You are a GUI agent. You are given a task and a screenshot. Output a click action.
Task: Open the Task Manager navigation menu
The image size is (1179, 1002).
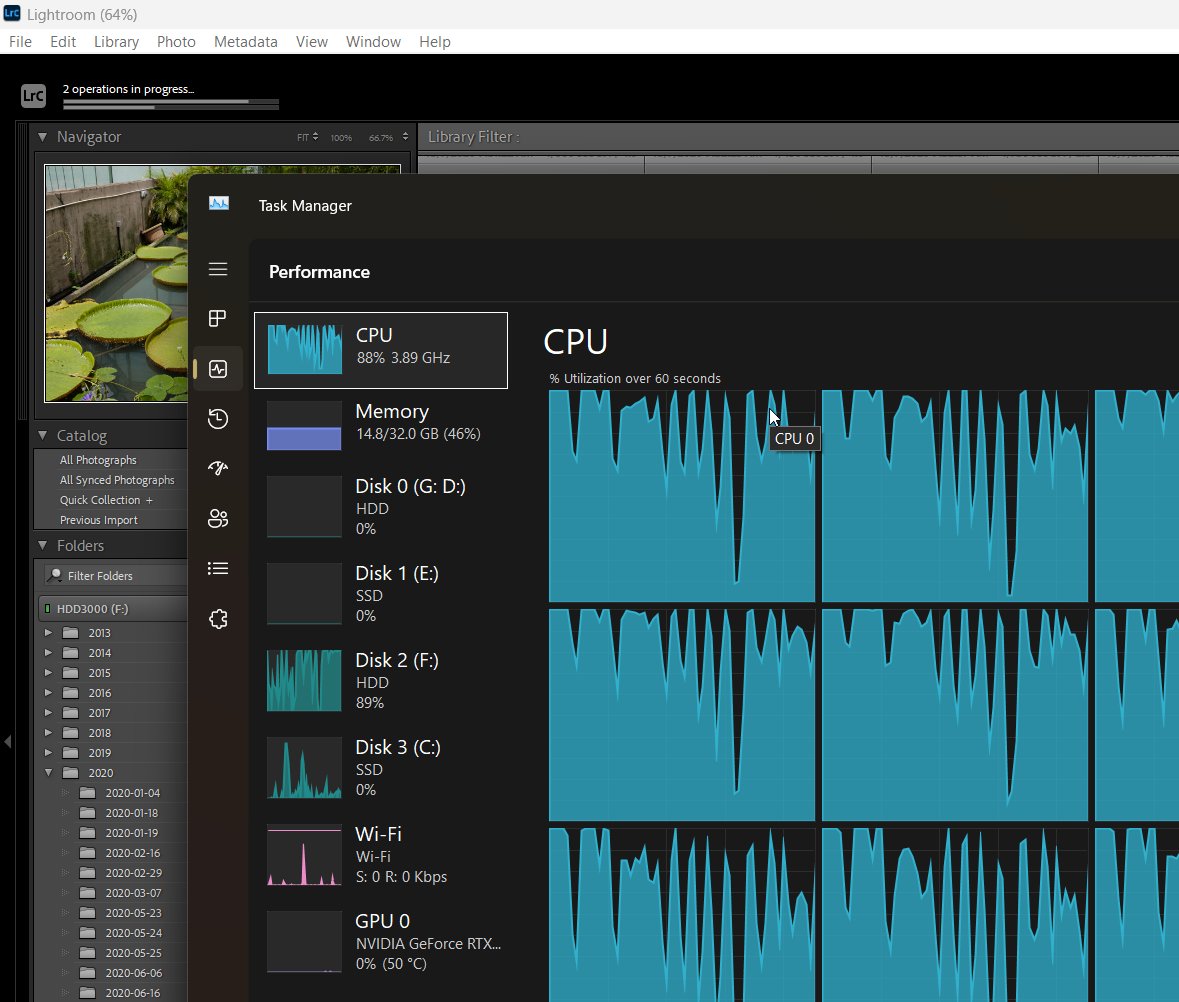(x=218, y=269)
